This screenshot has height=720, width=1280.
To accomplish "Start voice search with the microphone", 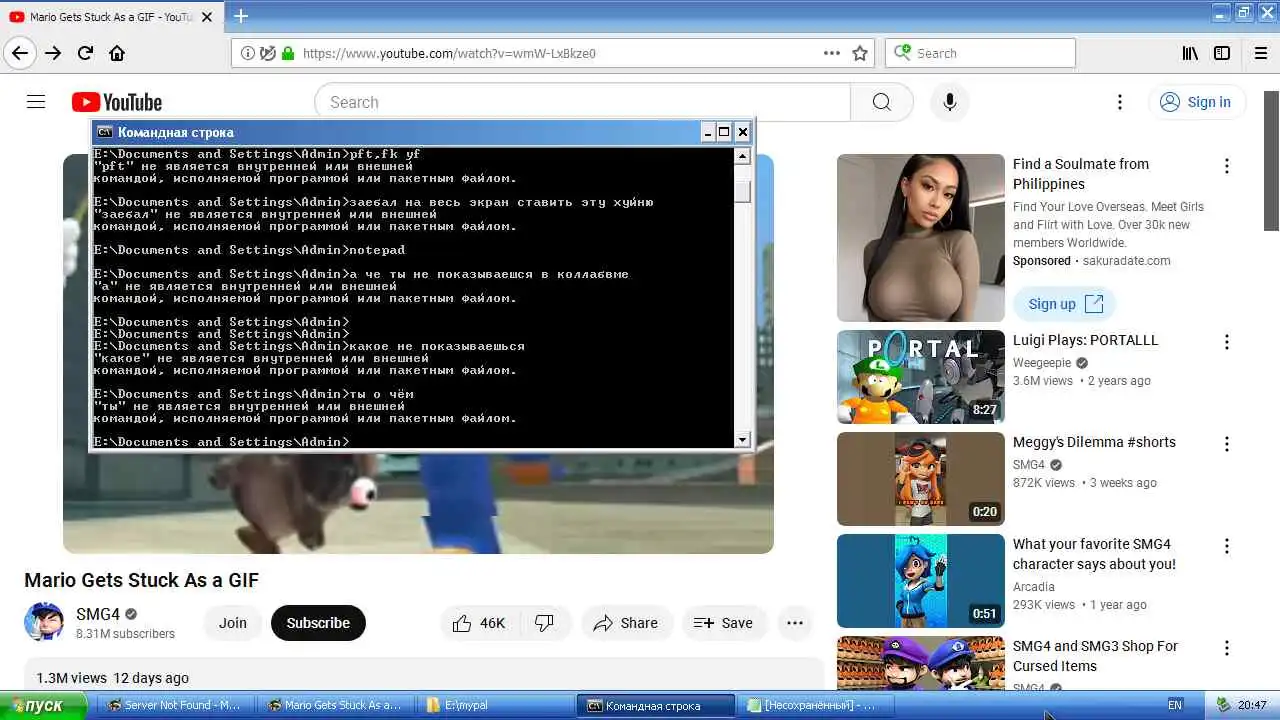I will click(950, 102).
